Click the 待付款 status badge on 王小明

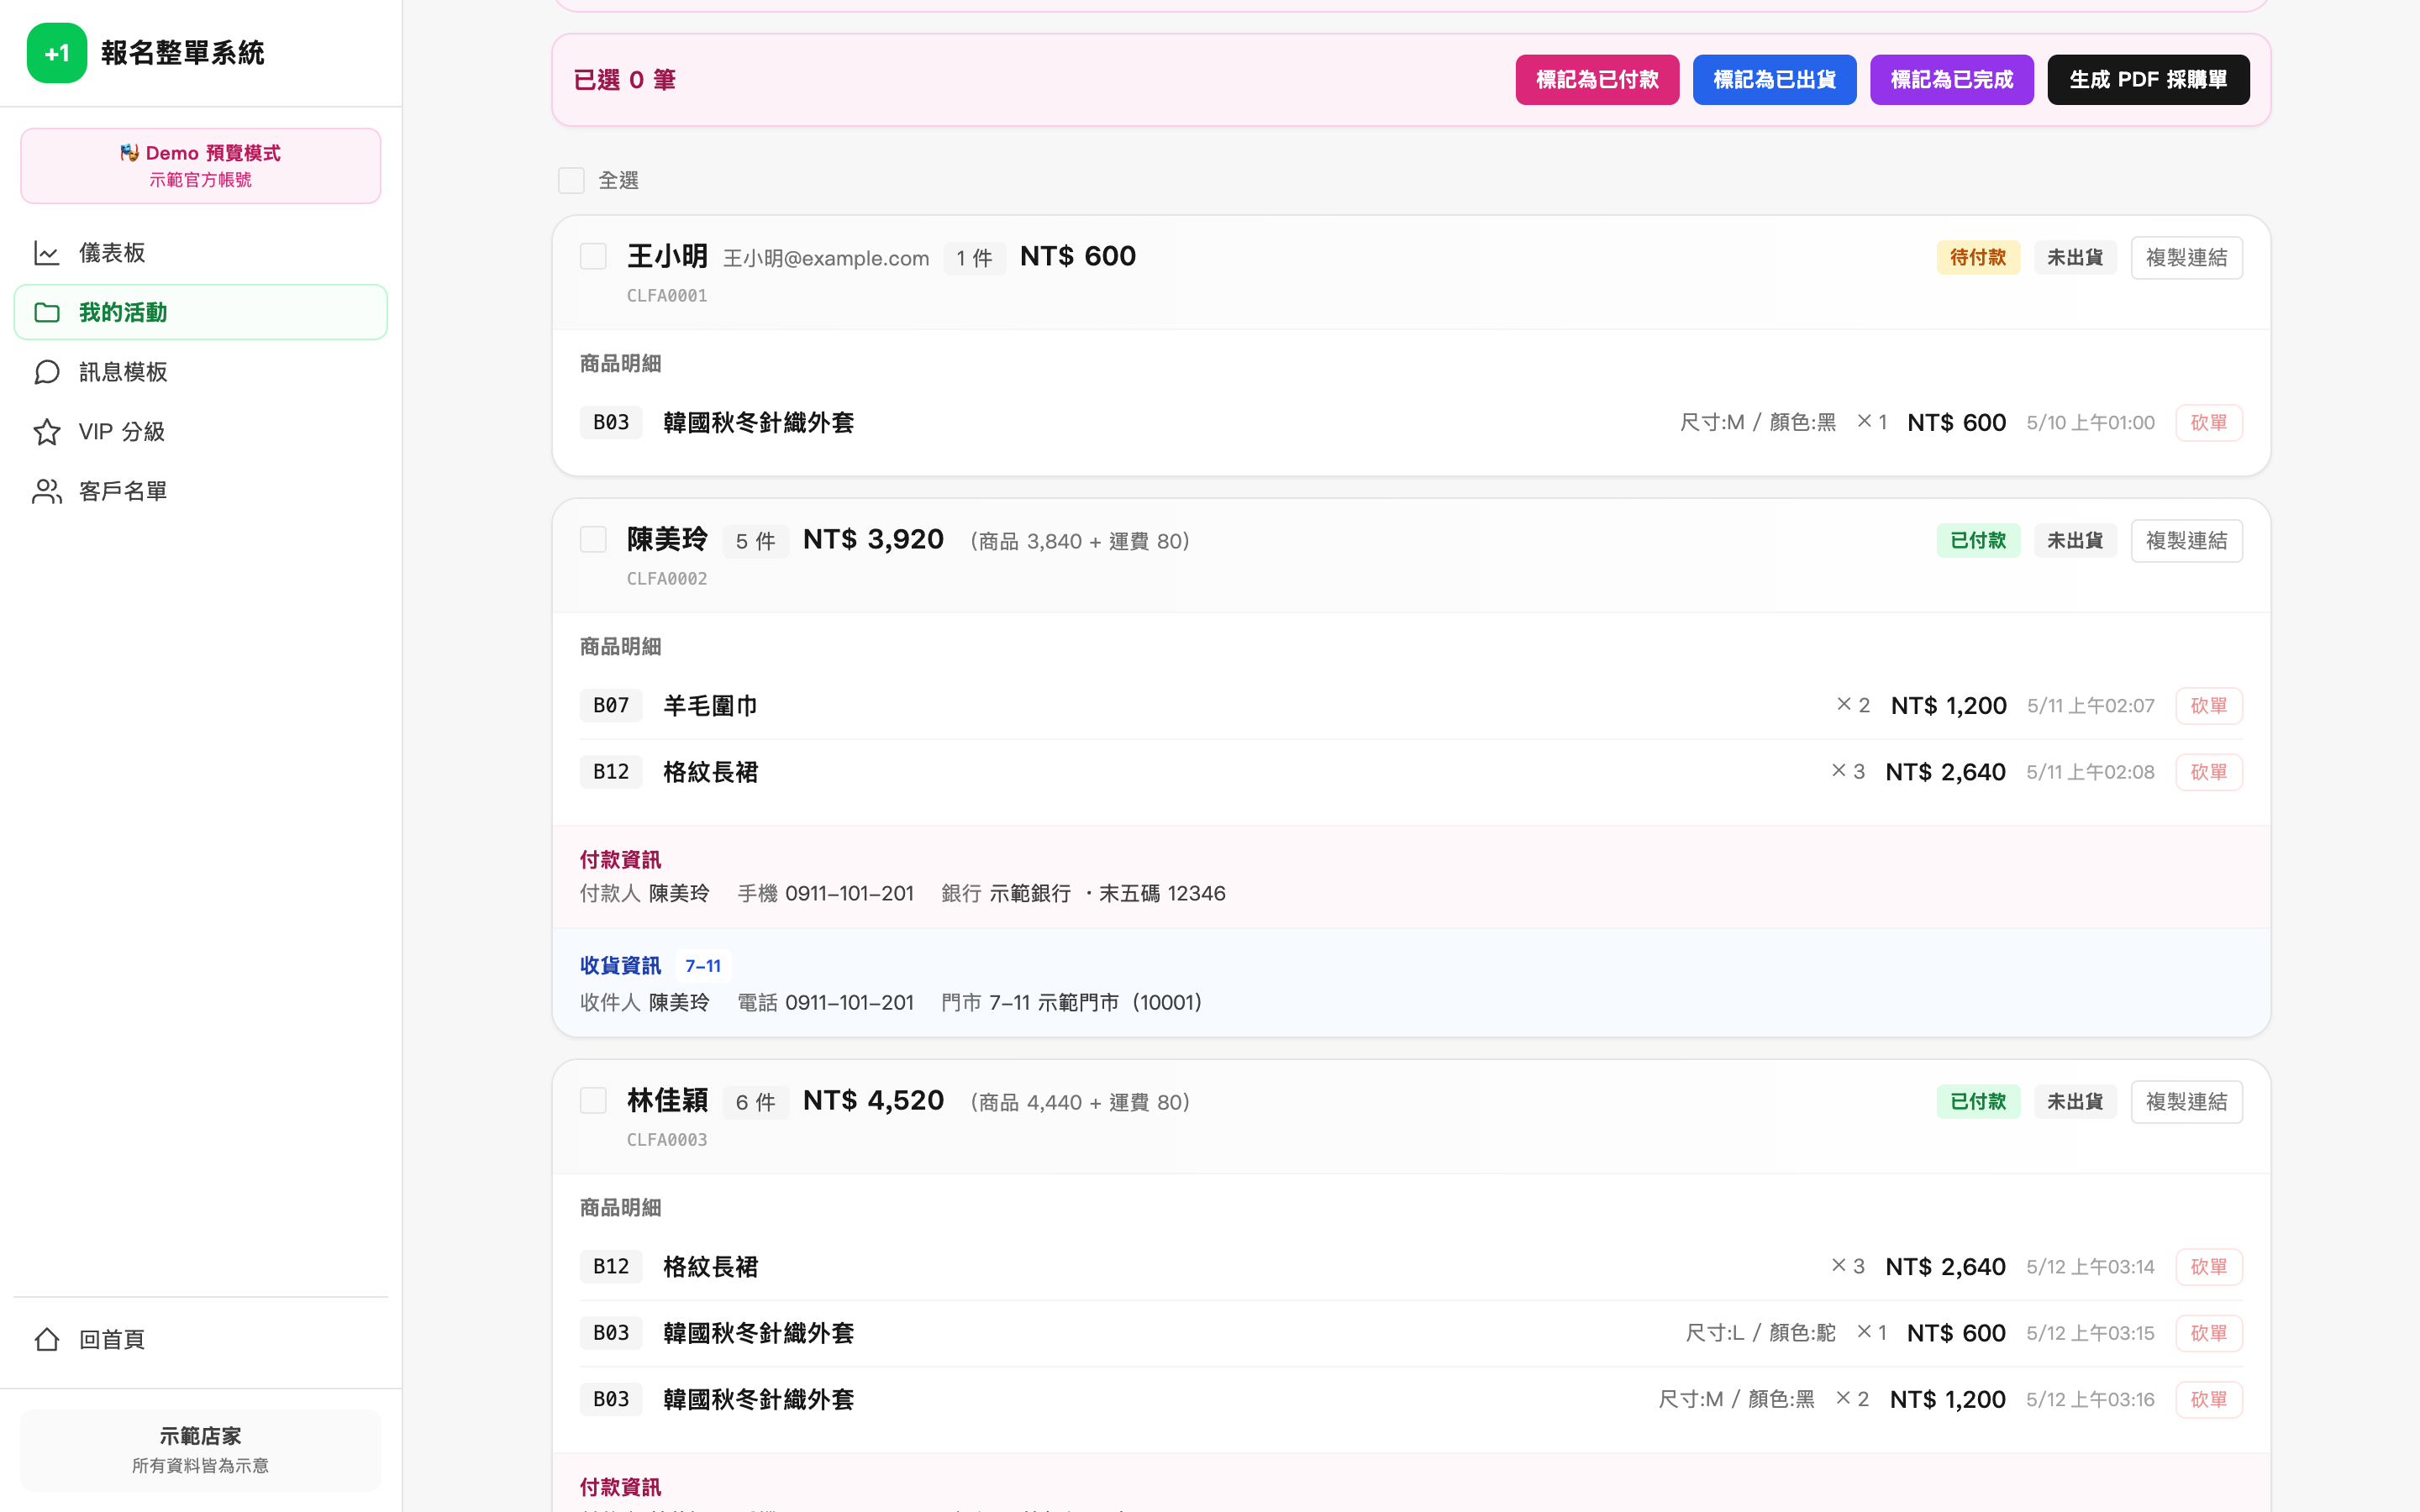pos(1978,258)
